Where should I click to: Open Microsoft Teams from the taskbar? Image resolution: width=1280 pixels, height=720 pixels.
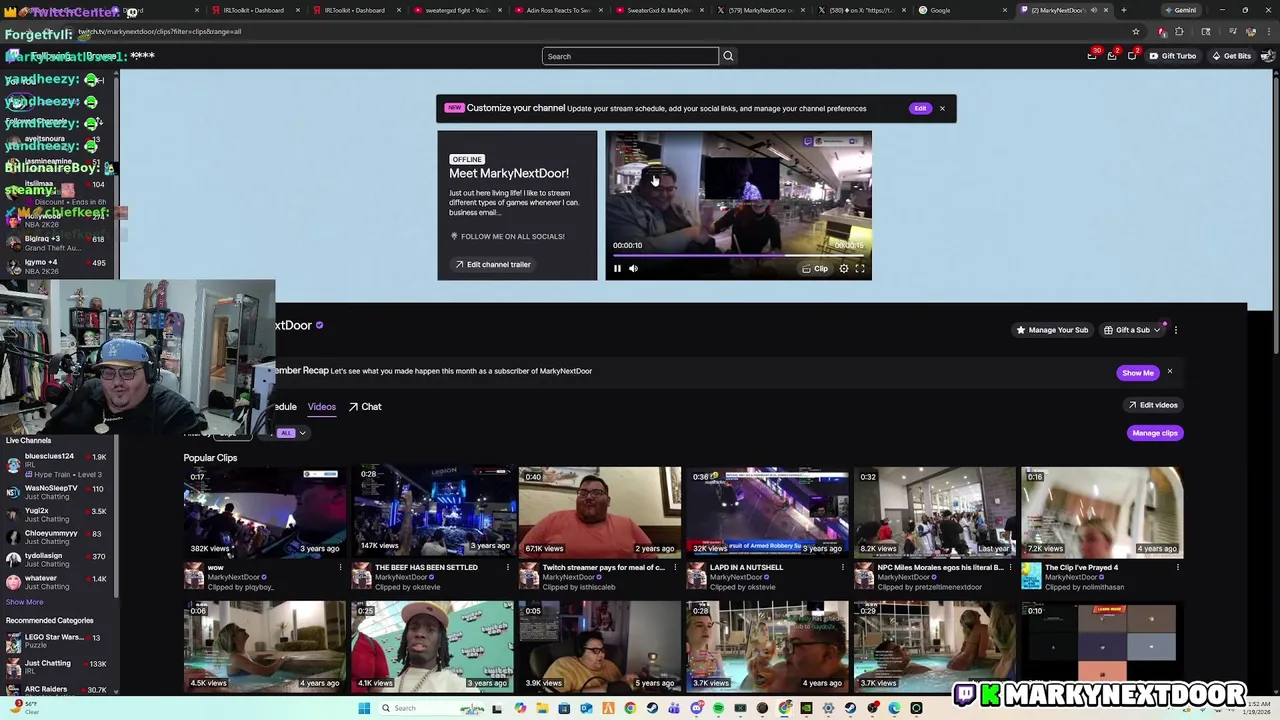(x=674, y=708)
